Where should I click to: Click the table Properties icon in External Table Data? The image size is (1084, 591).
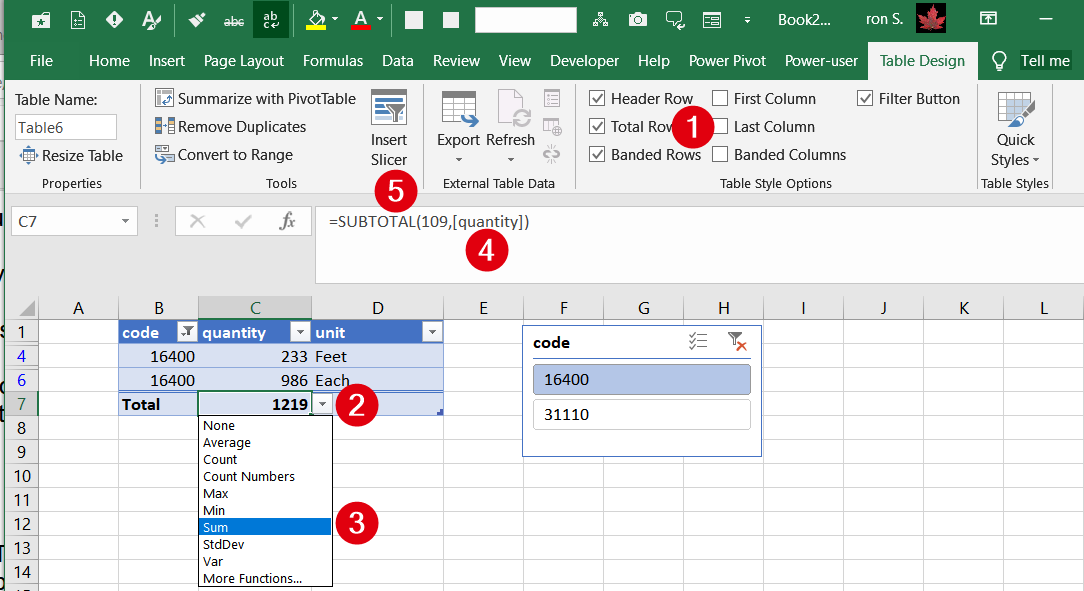[552, 98]
